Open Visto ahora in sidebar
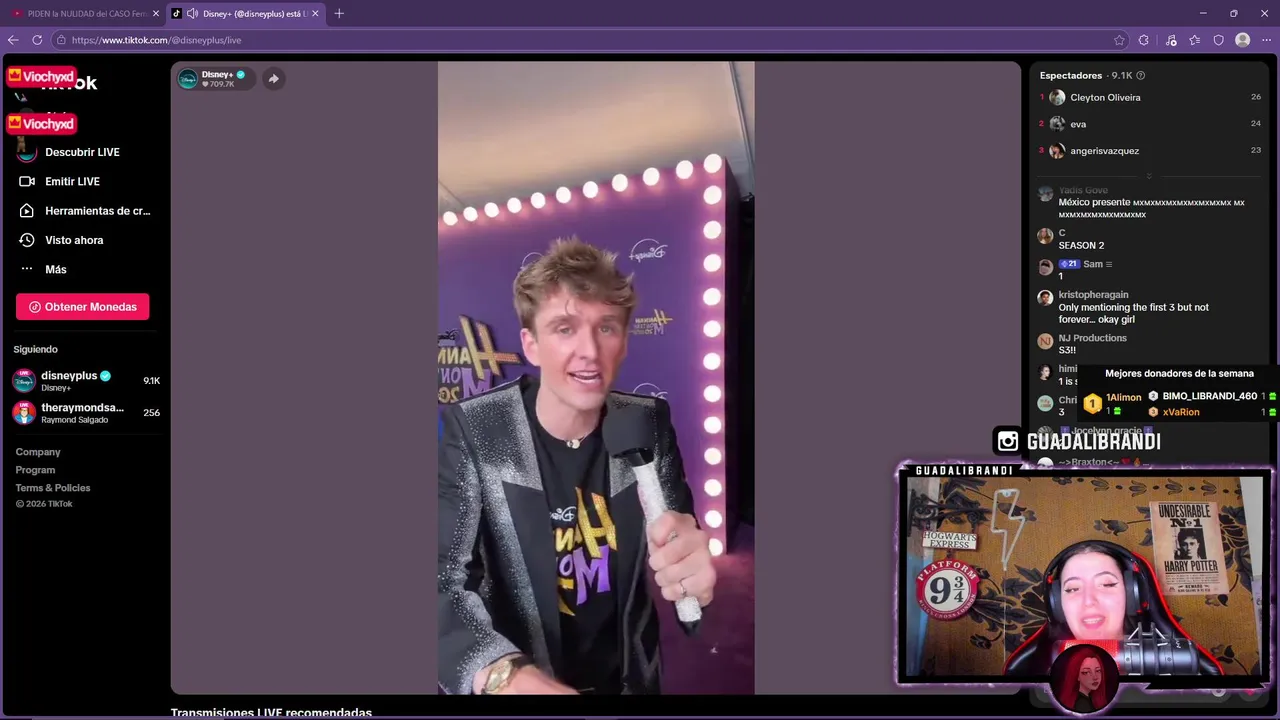The image size is (1280, 720). tap(74, 240)
